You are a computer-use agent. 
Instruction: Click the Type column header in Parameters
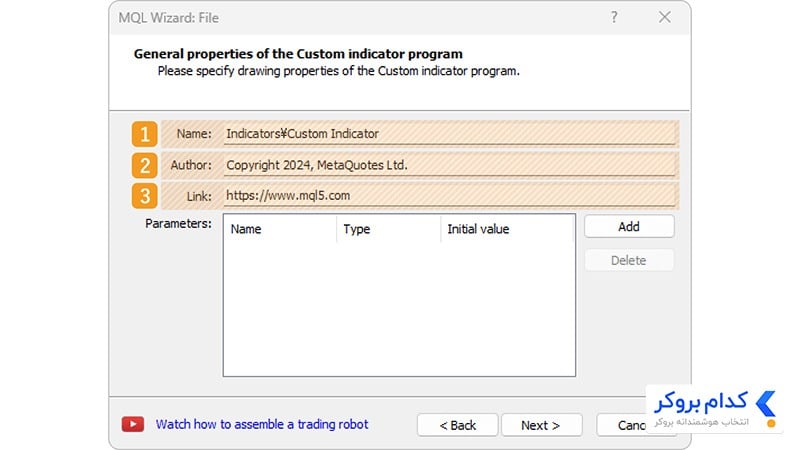click(x=389, y=229)
